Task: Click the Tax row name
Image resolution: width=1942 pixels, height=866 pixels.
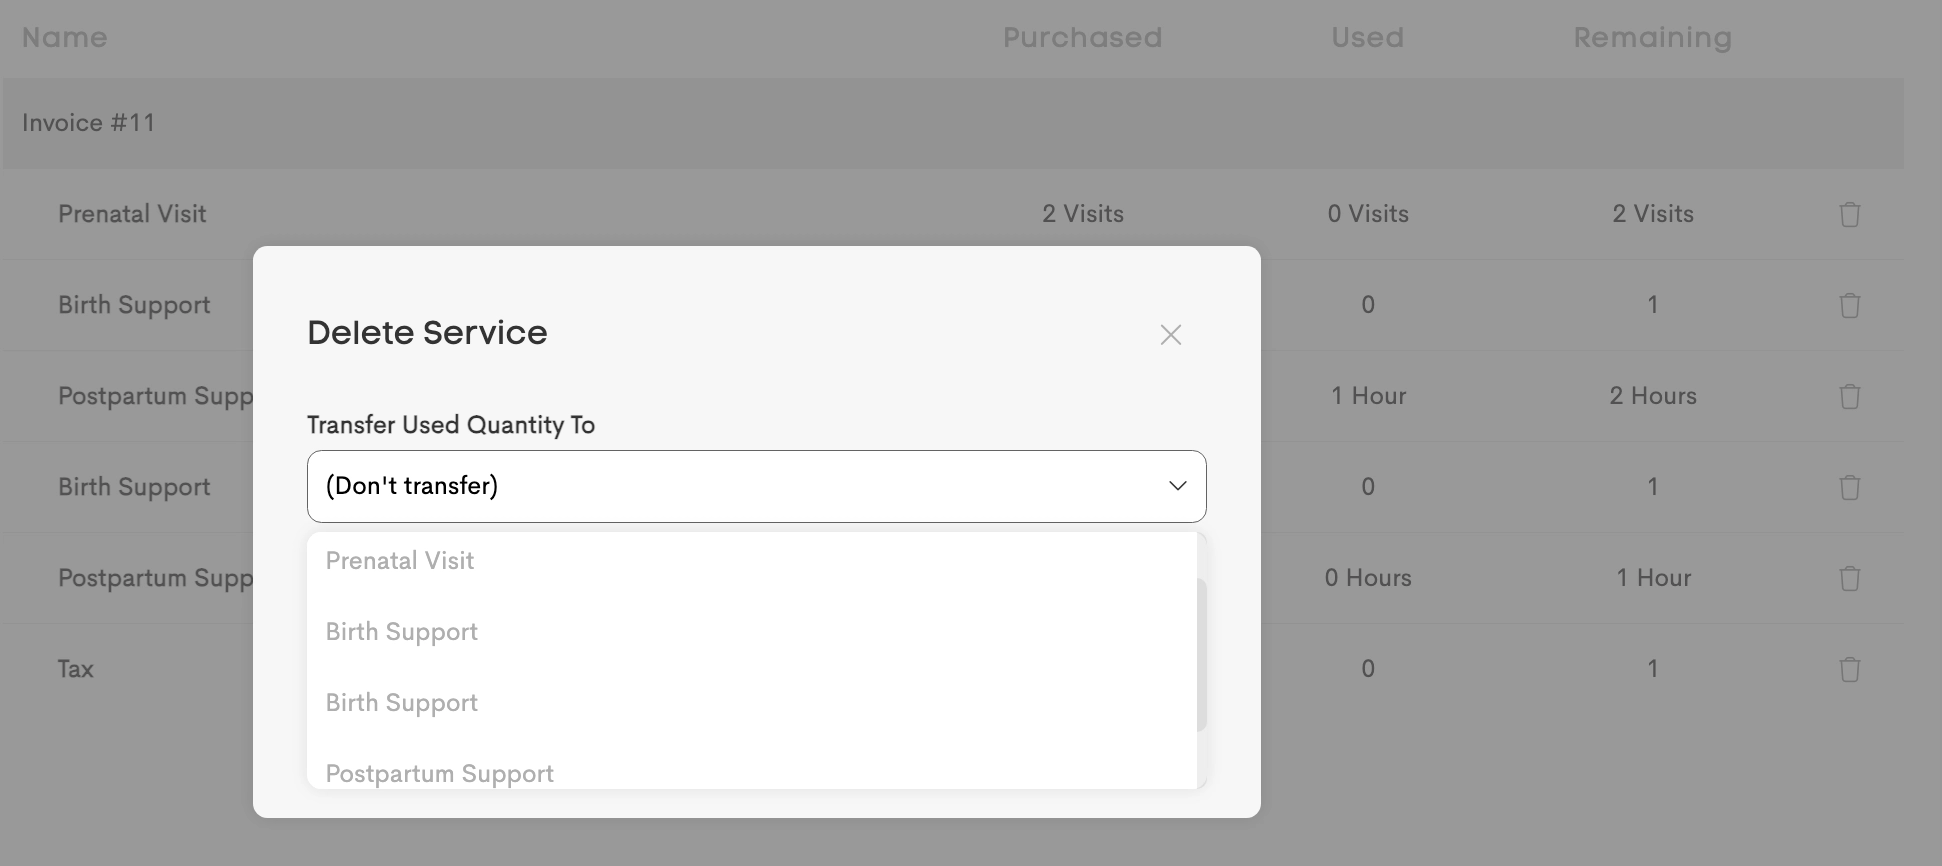Action: click(x=76, y=669)
